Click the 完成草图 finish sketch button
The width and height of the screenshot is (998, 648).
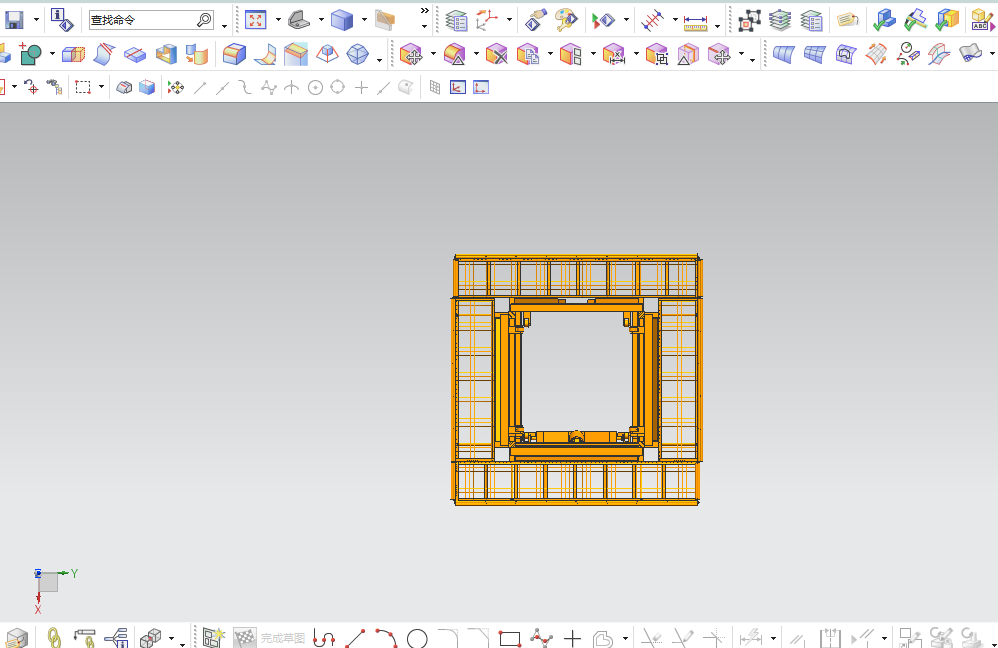[x=269, y=638]
